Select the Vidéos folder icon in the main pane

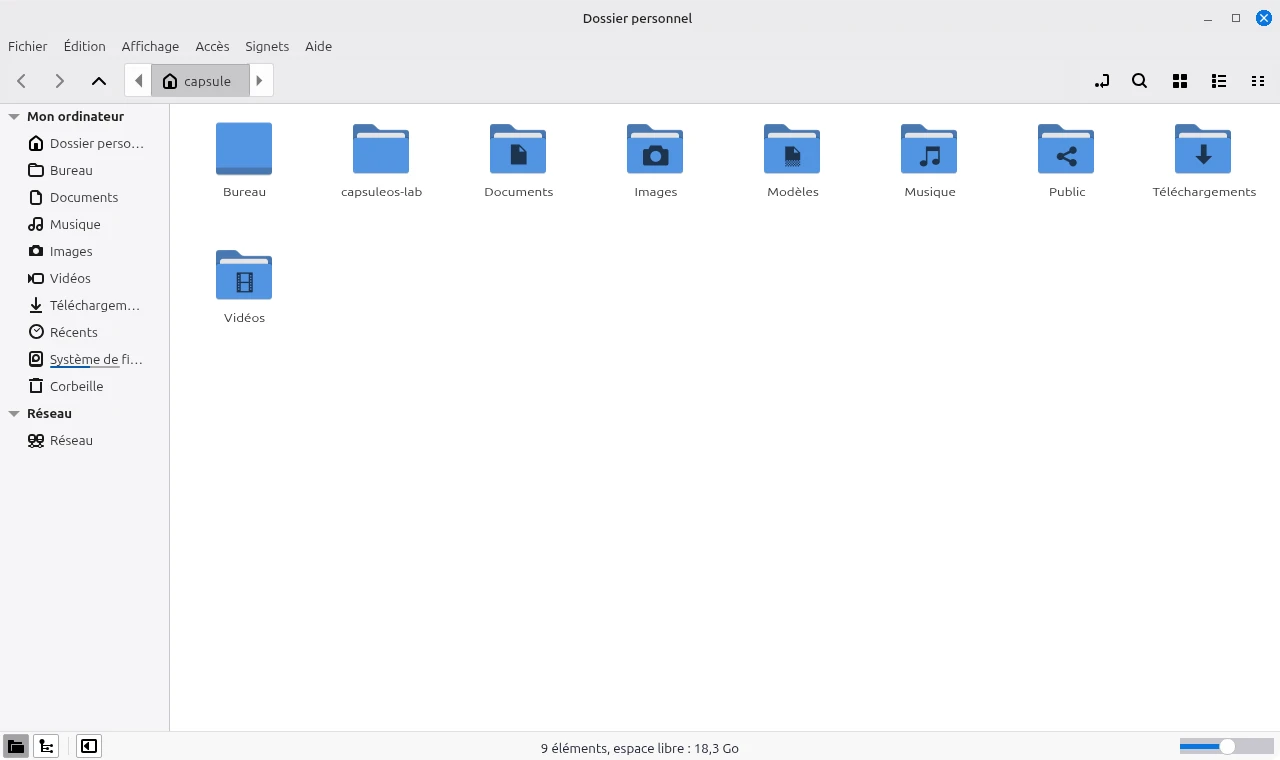point(244,274)
